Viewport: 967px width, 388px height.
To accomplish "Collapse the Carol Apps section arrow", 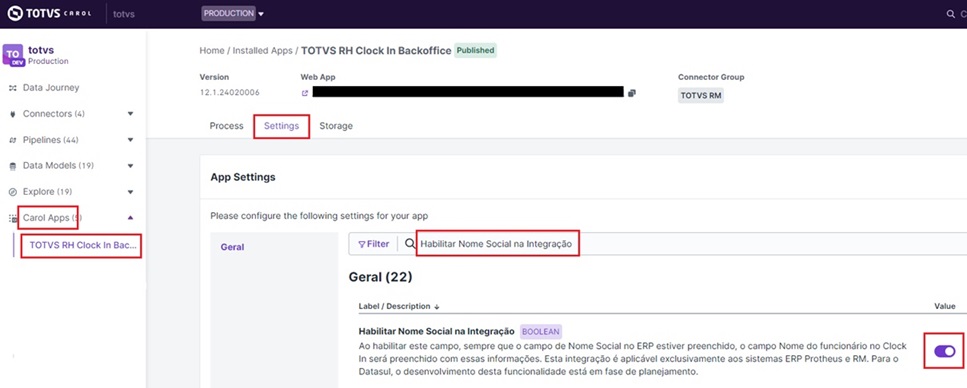I will click(x=130, y=218).
